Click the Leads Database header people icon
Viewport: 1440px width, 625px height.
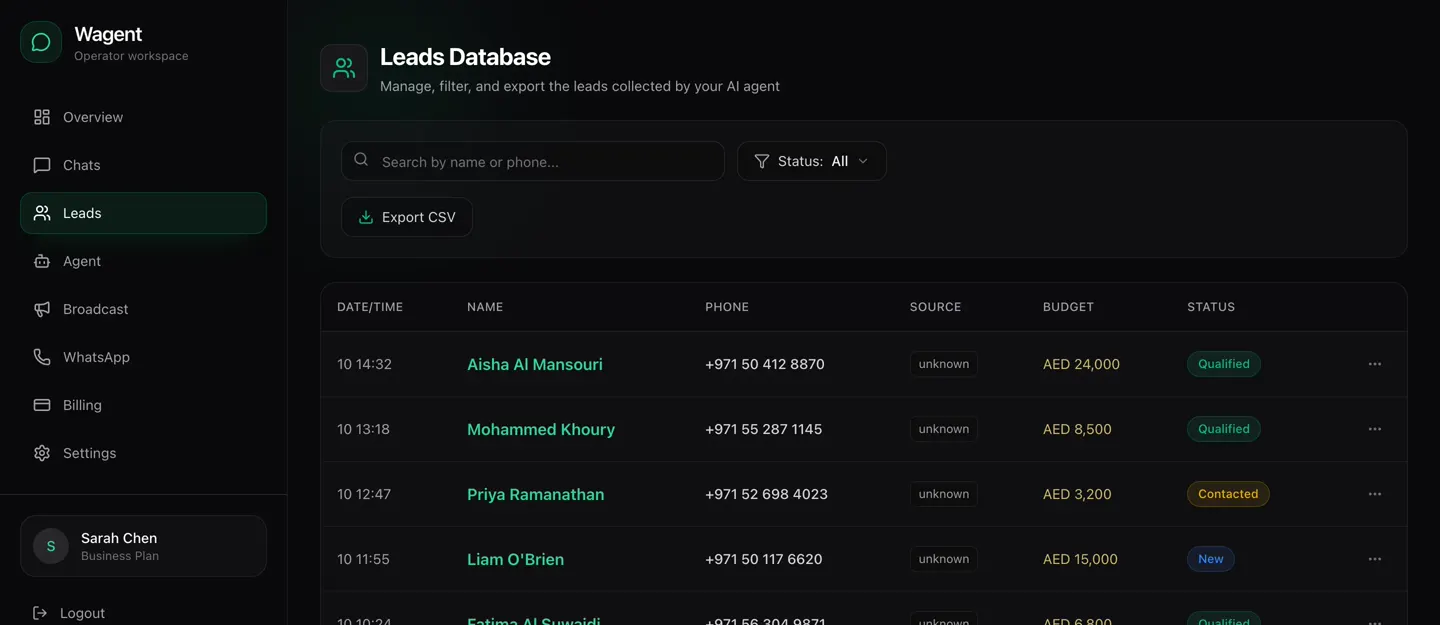tap(344, 68)
